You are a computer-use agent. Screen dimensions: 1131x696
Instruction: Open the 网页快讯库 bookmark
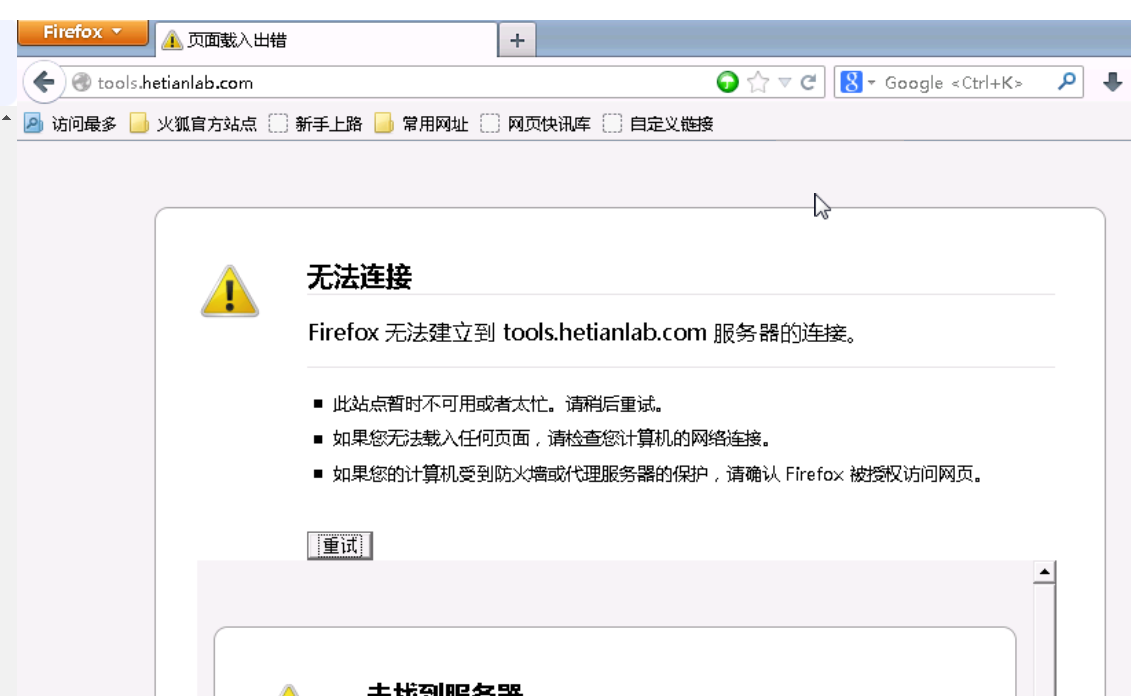[535, 124]
